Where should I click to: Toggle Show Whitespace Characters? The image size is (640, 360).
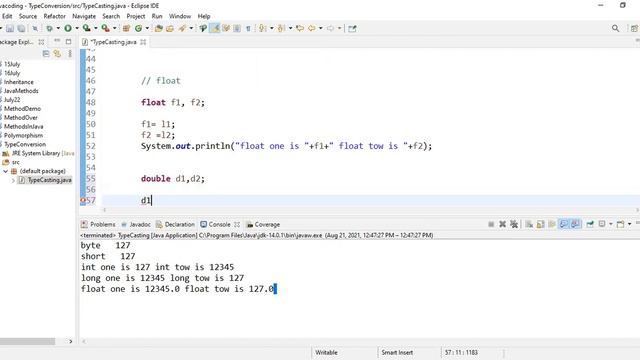[x=248, y=29]
